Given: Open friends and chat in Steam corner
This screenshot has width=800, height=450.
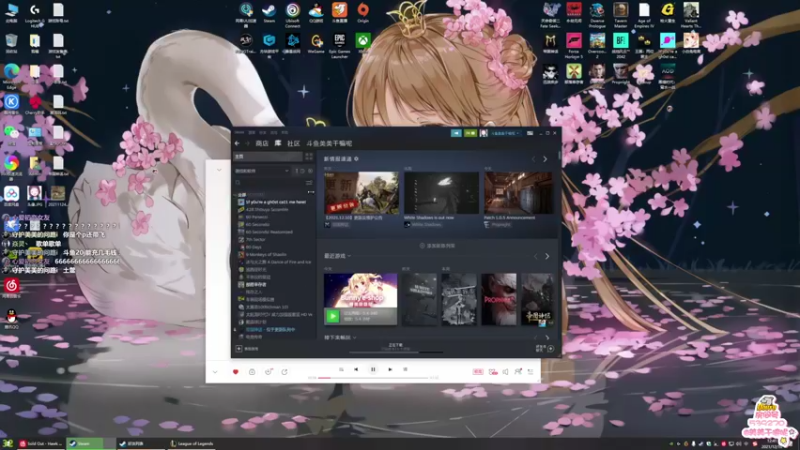Looking at the screenshot, I should [545, 348].
